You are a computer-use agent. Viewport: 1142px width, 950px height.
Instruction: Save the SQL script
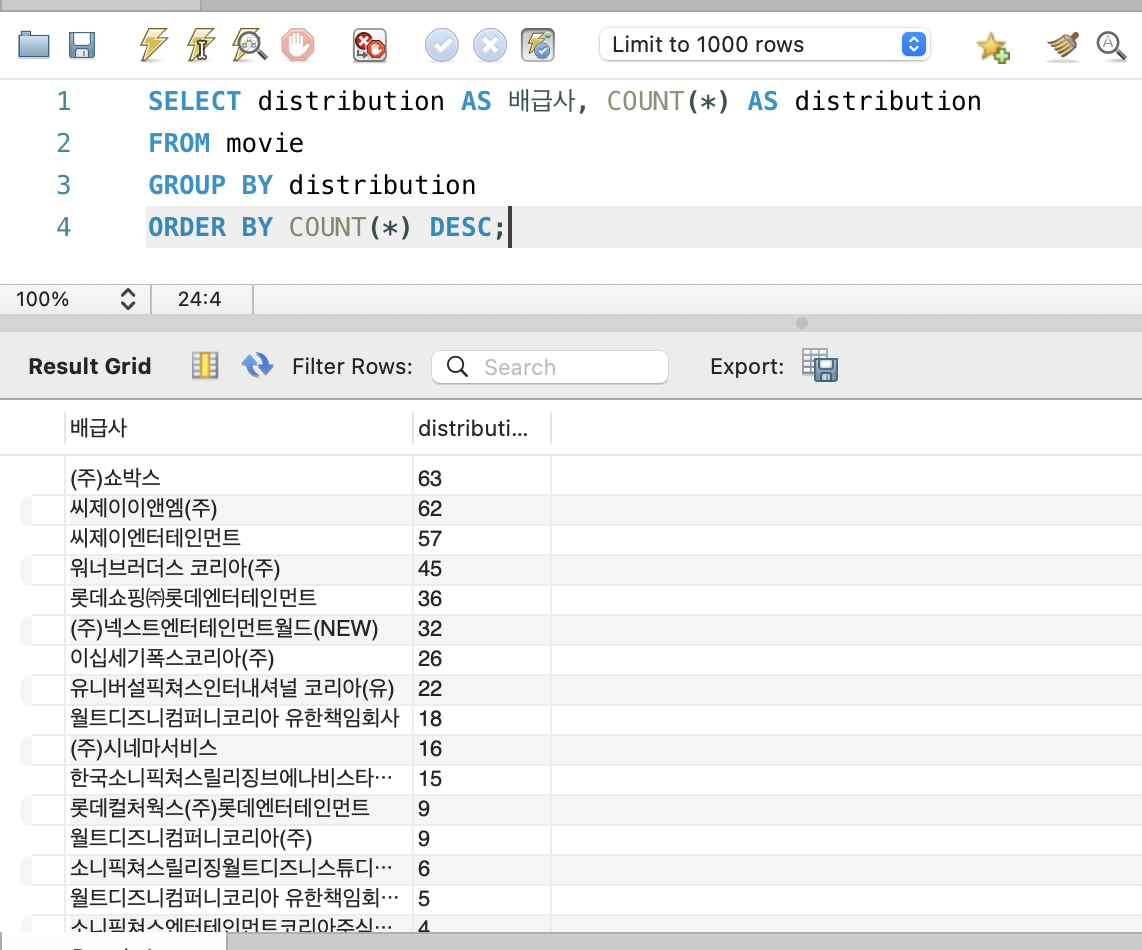82,45
